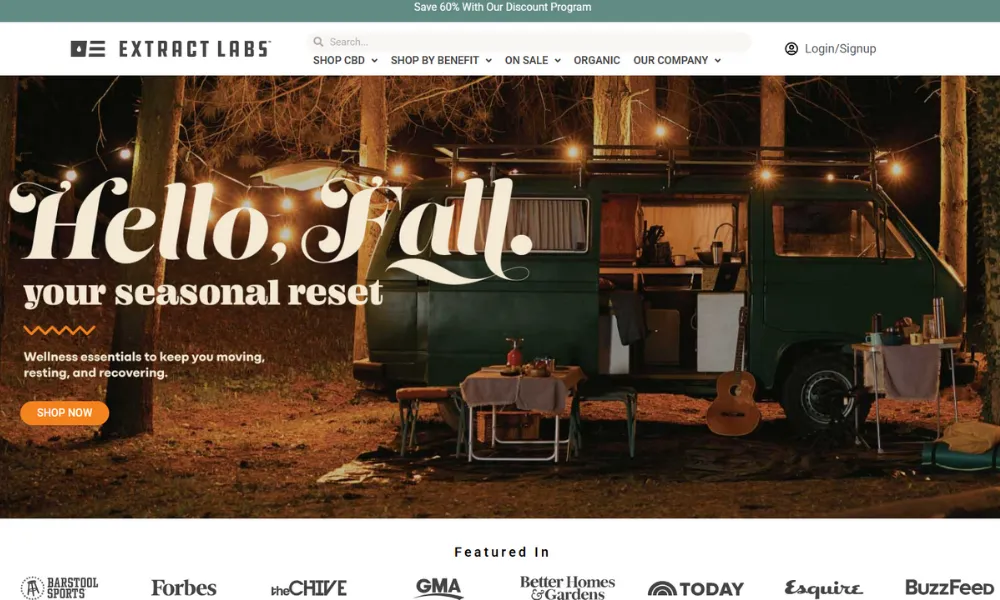Click the Today show logo
The height and width of the screenshot is (600, 1000).
click(696, 589)
